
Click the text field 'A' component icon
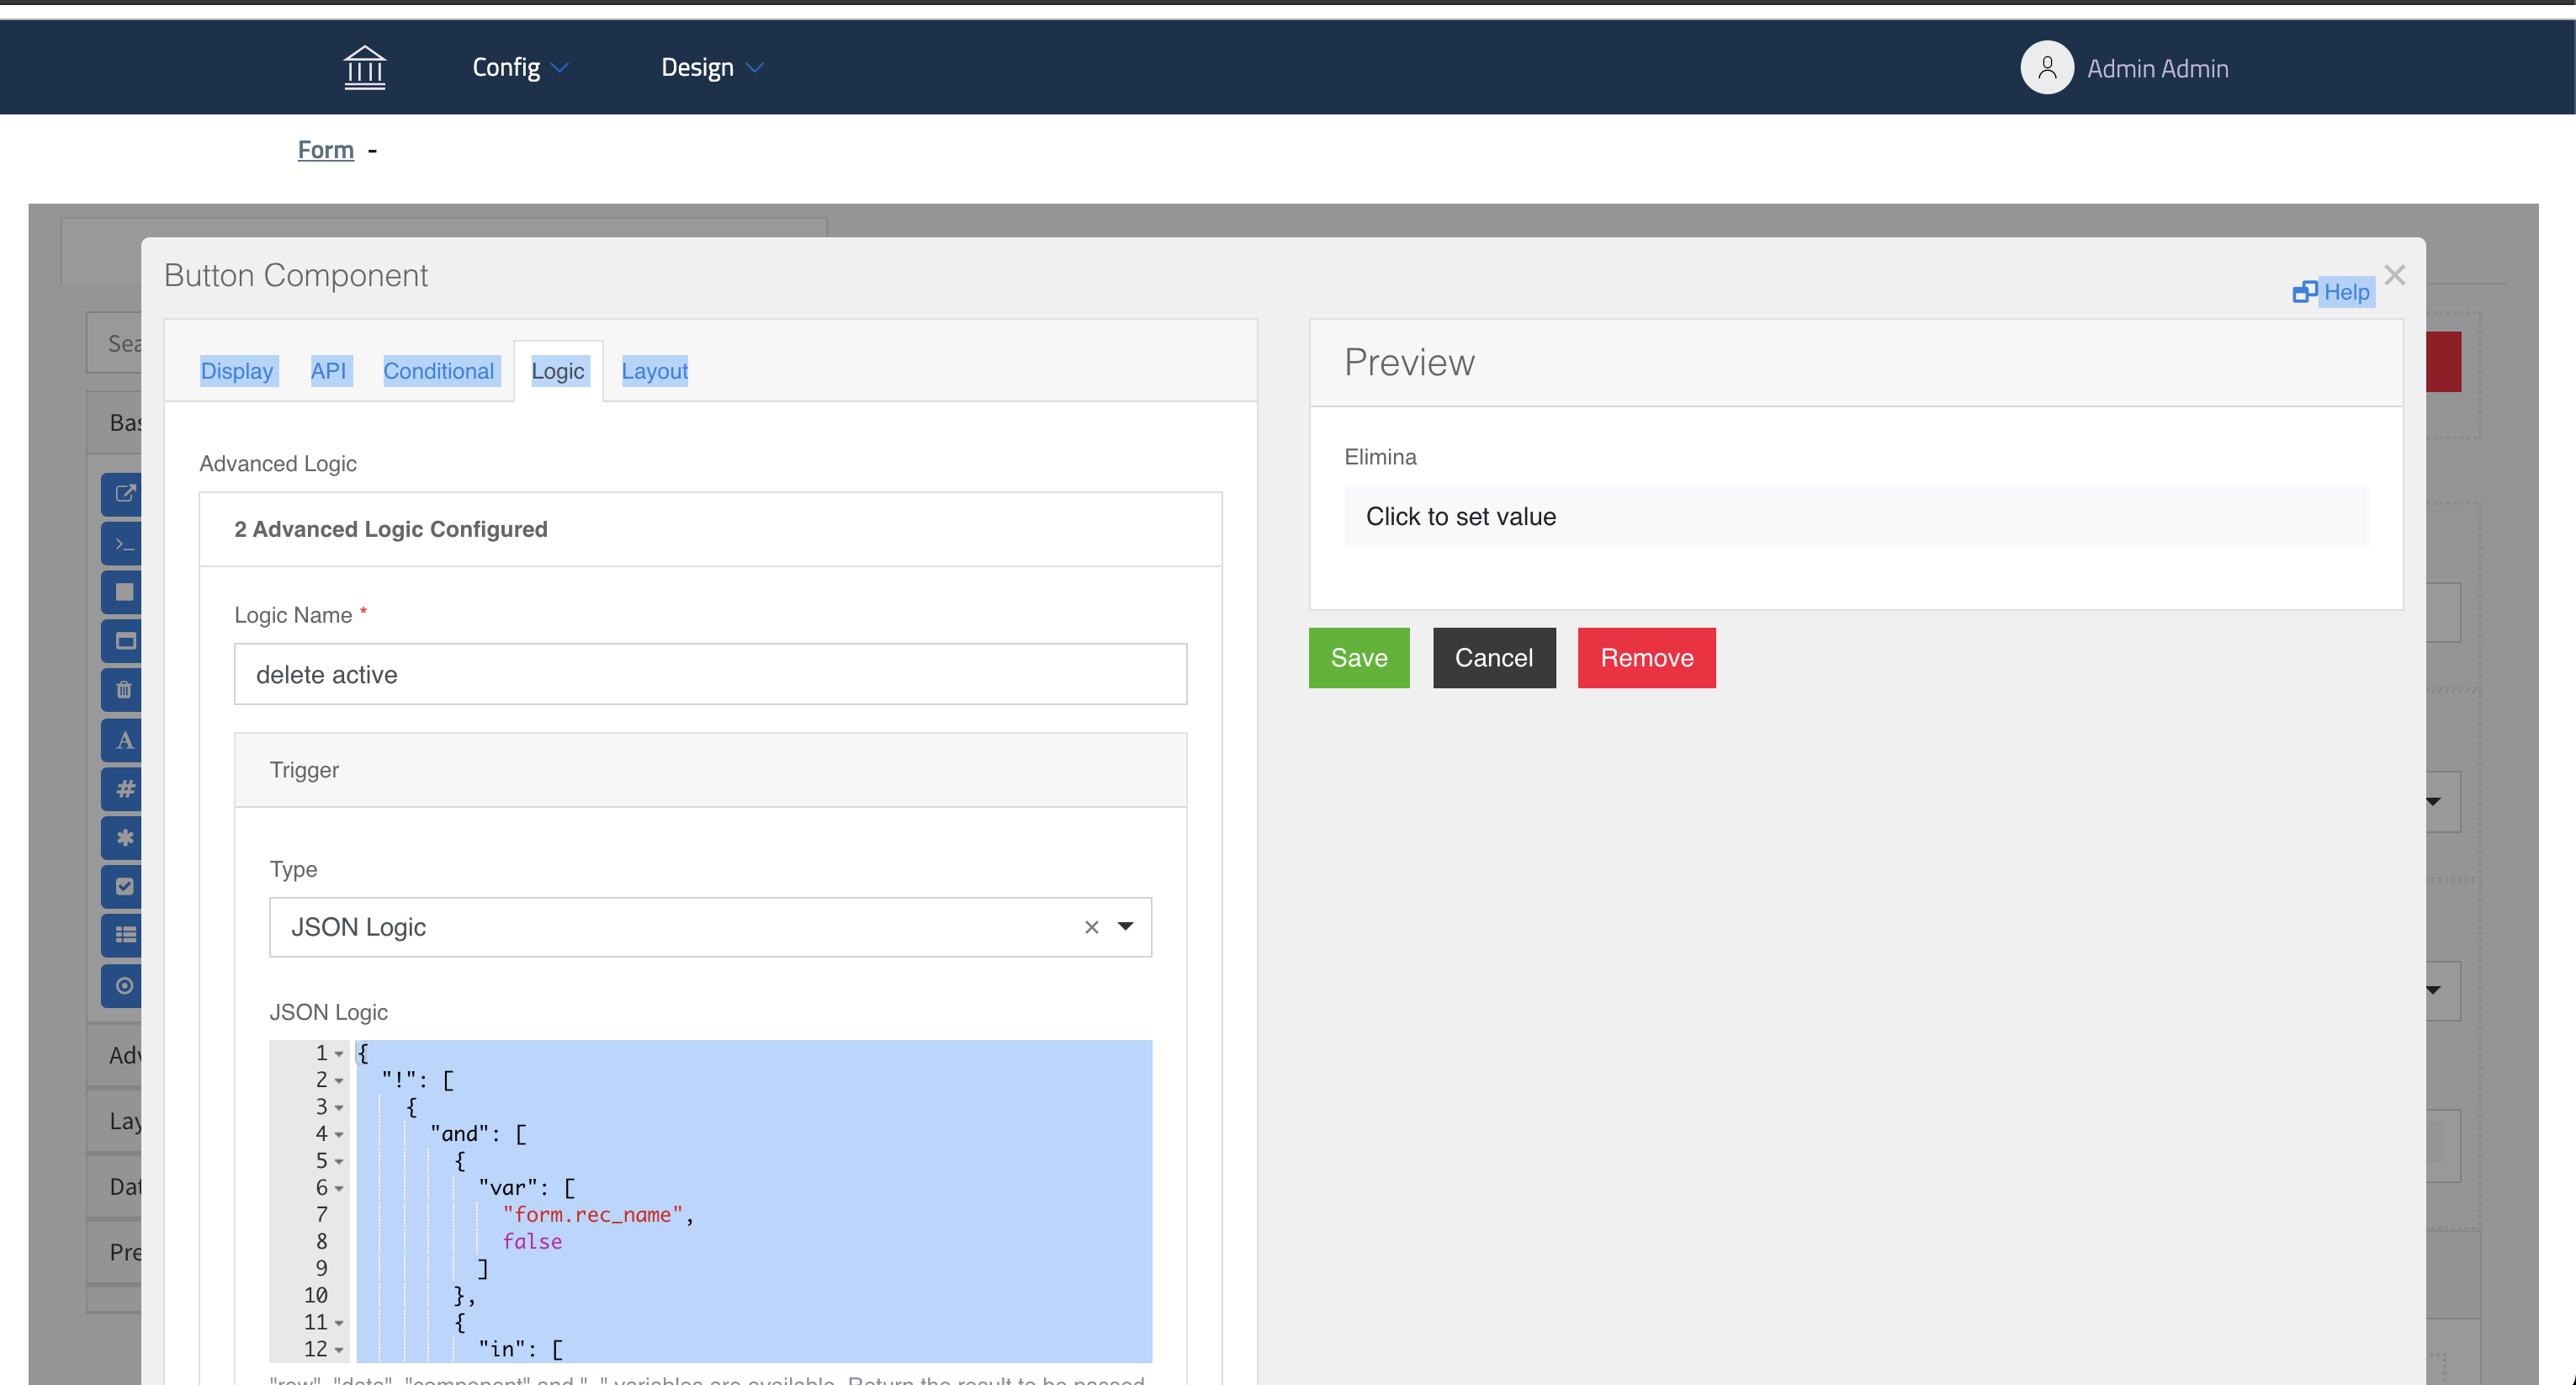click(124, 741)
